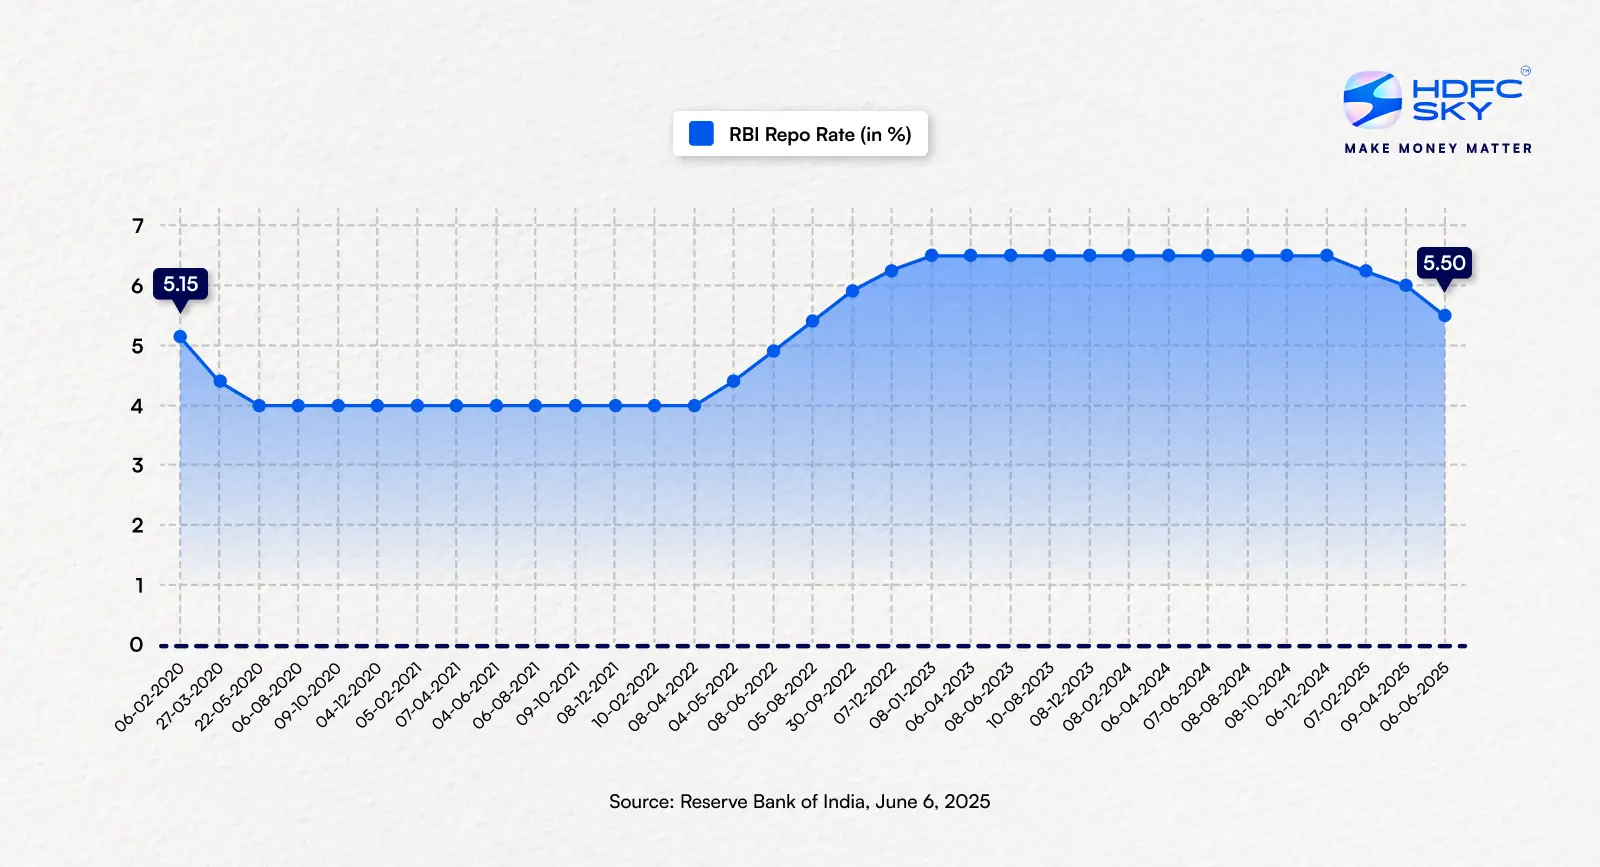Click the HDFC Sky logo icon
This screenshot has width=1600, height=867.
point(1372,99)
